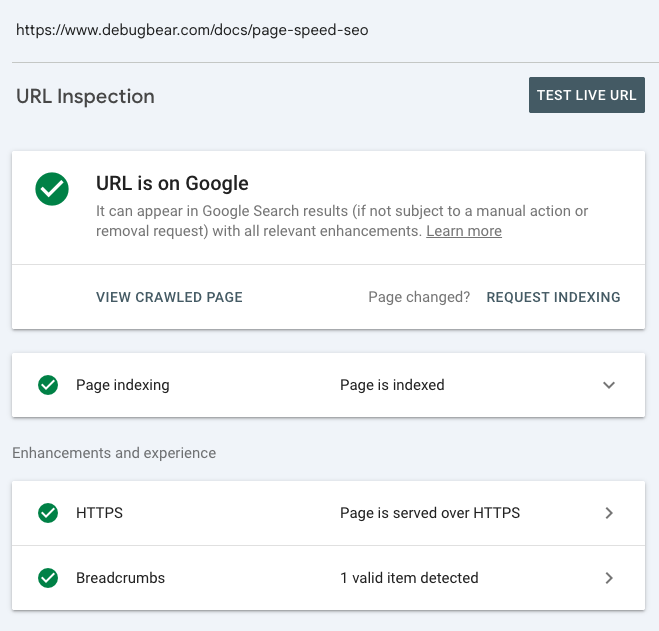
Task: Open the Learn more link
Action: [x=464, y=231]
